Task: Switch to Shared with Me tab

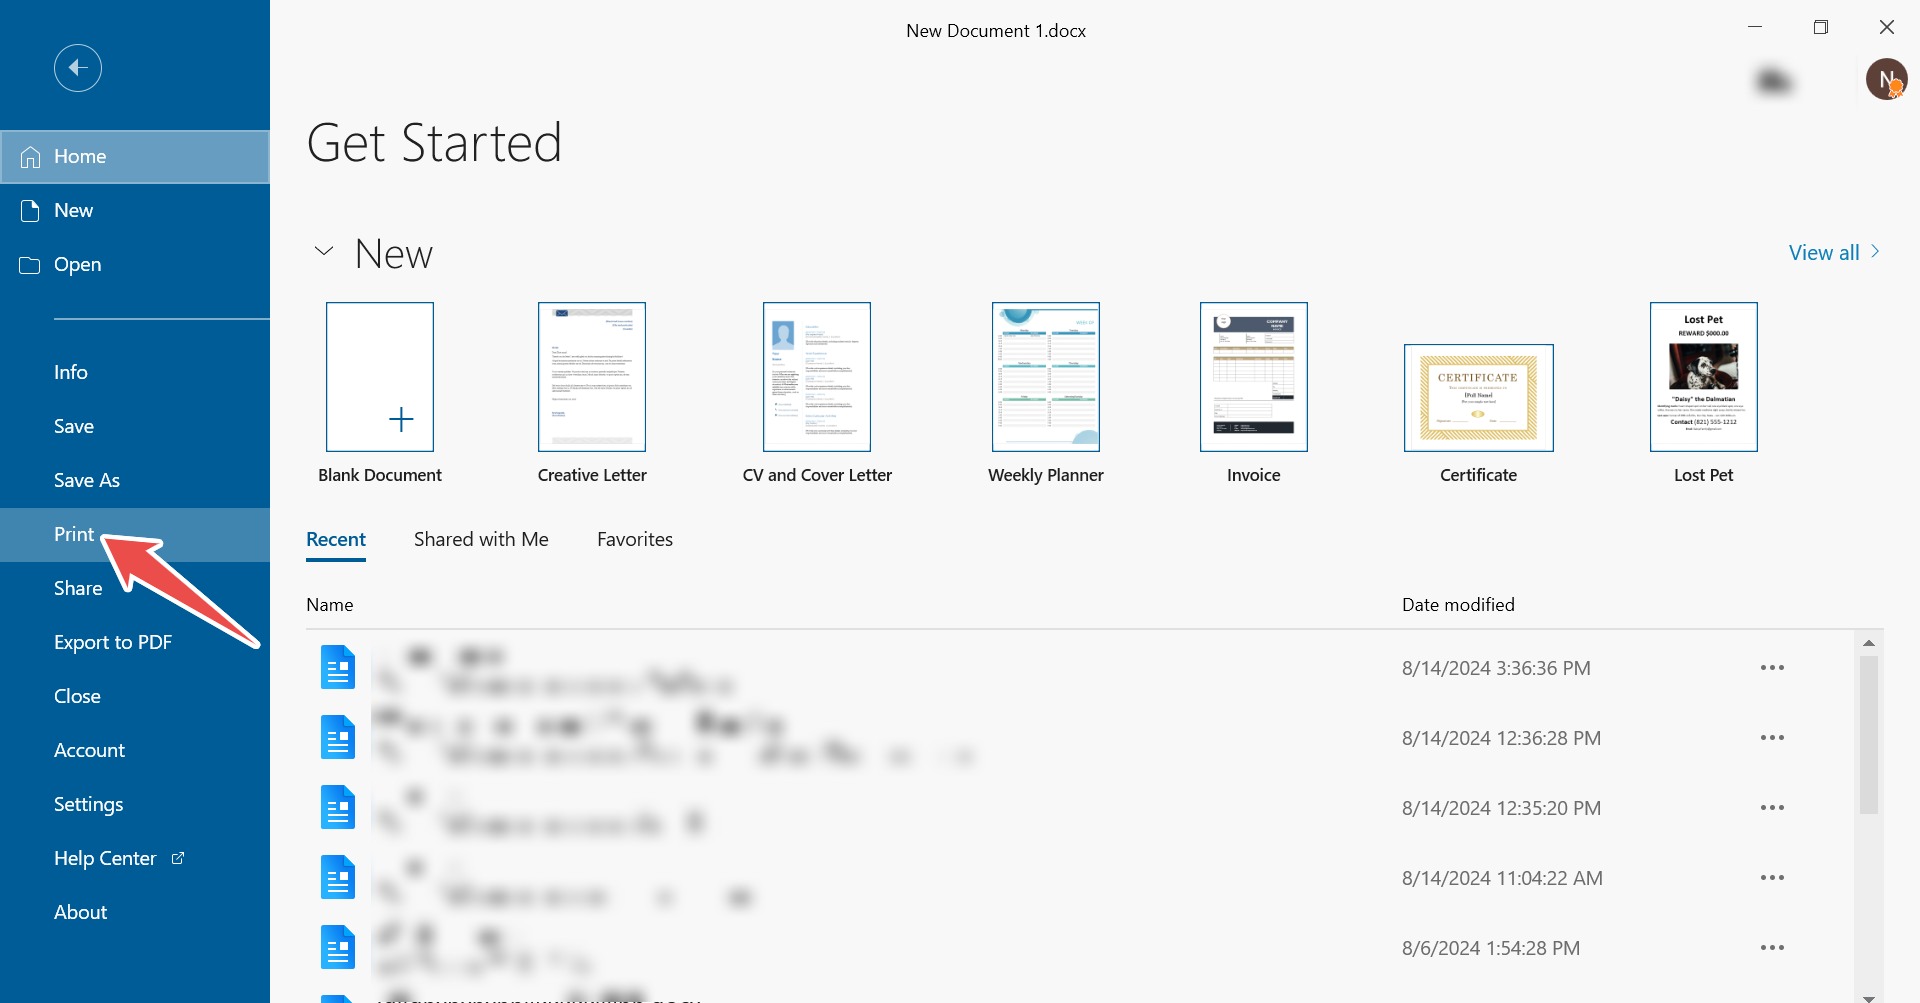Action: 481,539
